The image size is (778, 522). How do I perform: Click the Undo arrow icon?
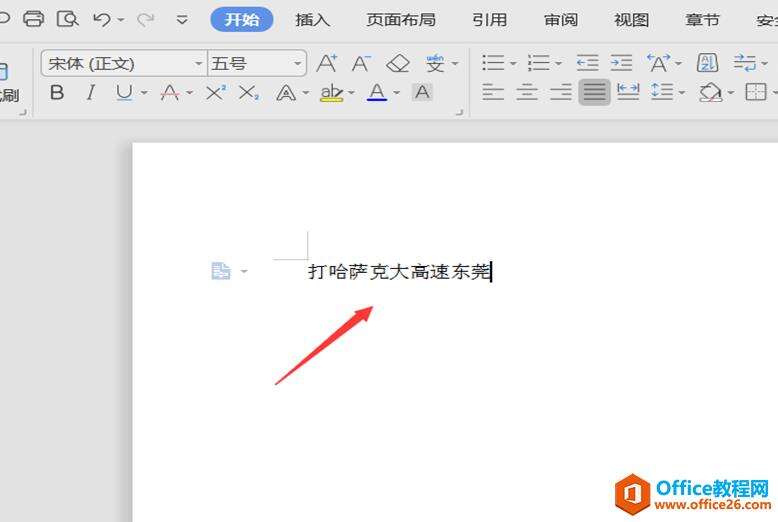[x=102, y=19]
